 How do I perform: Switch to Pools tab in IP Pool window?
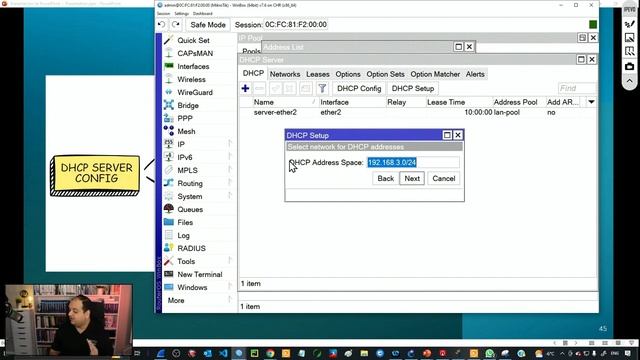point(251,51)
